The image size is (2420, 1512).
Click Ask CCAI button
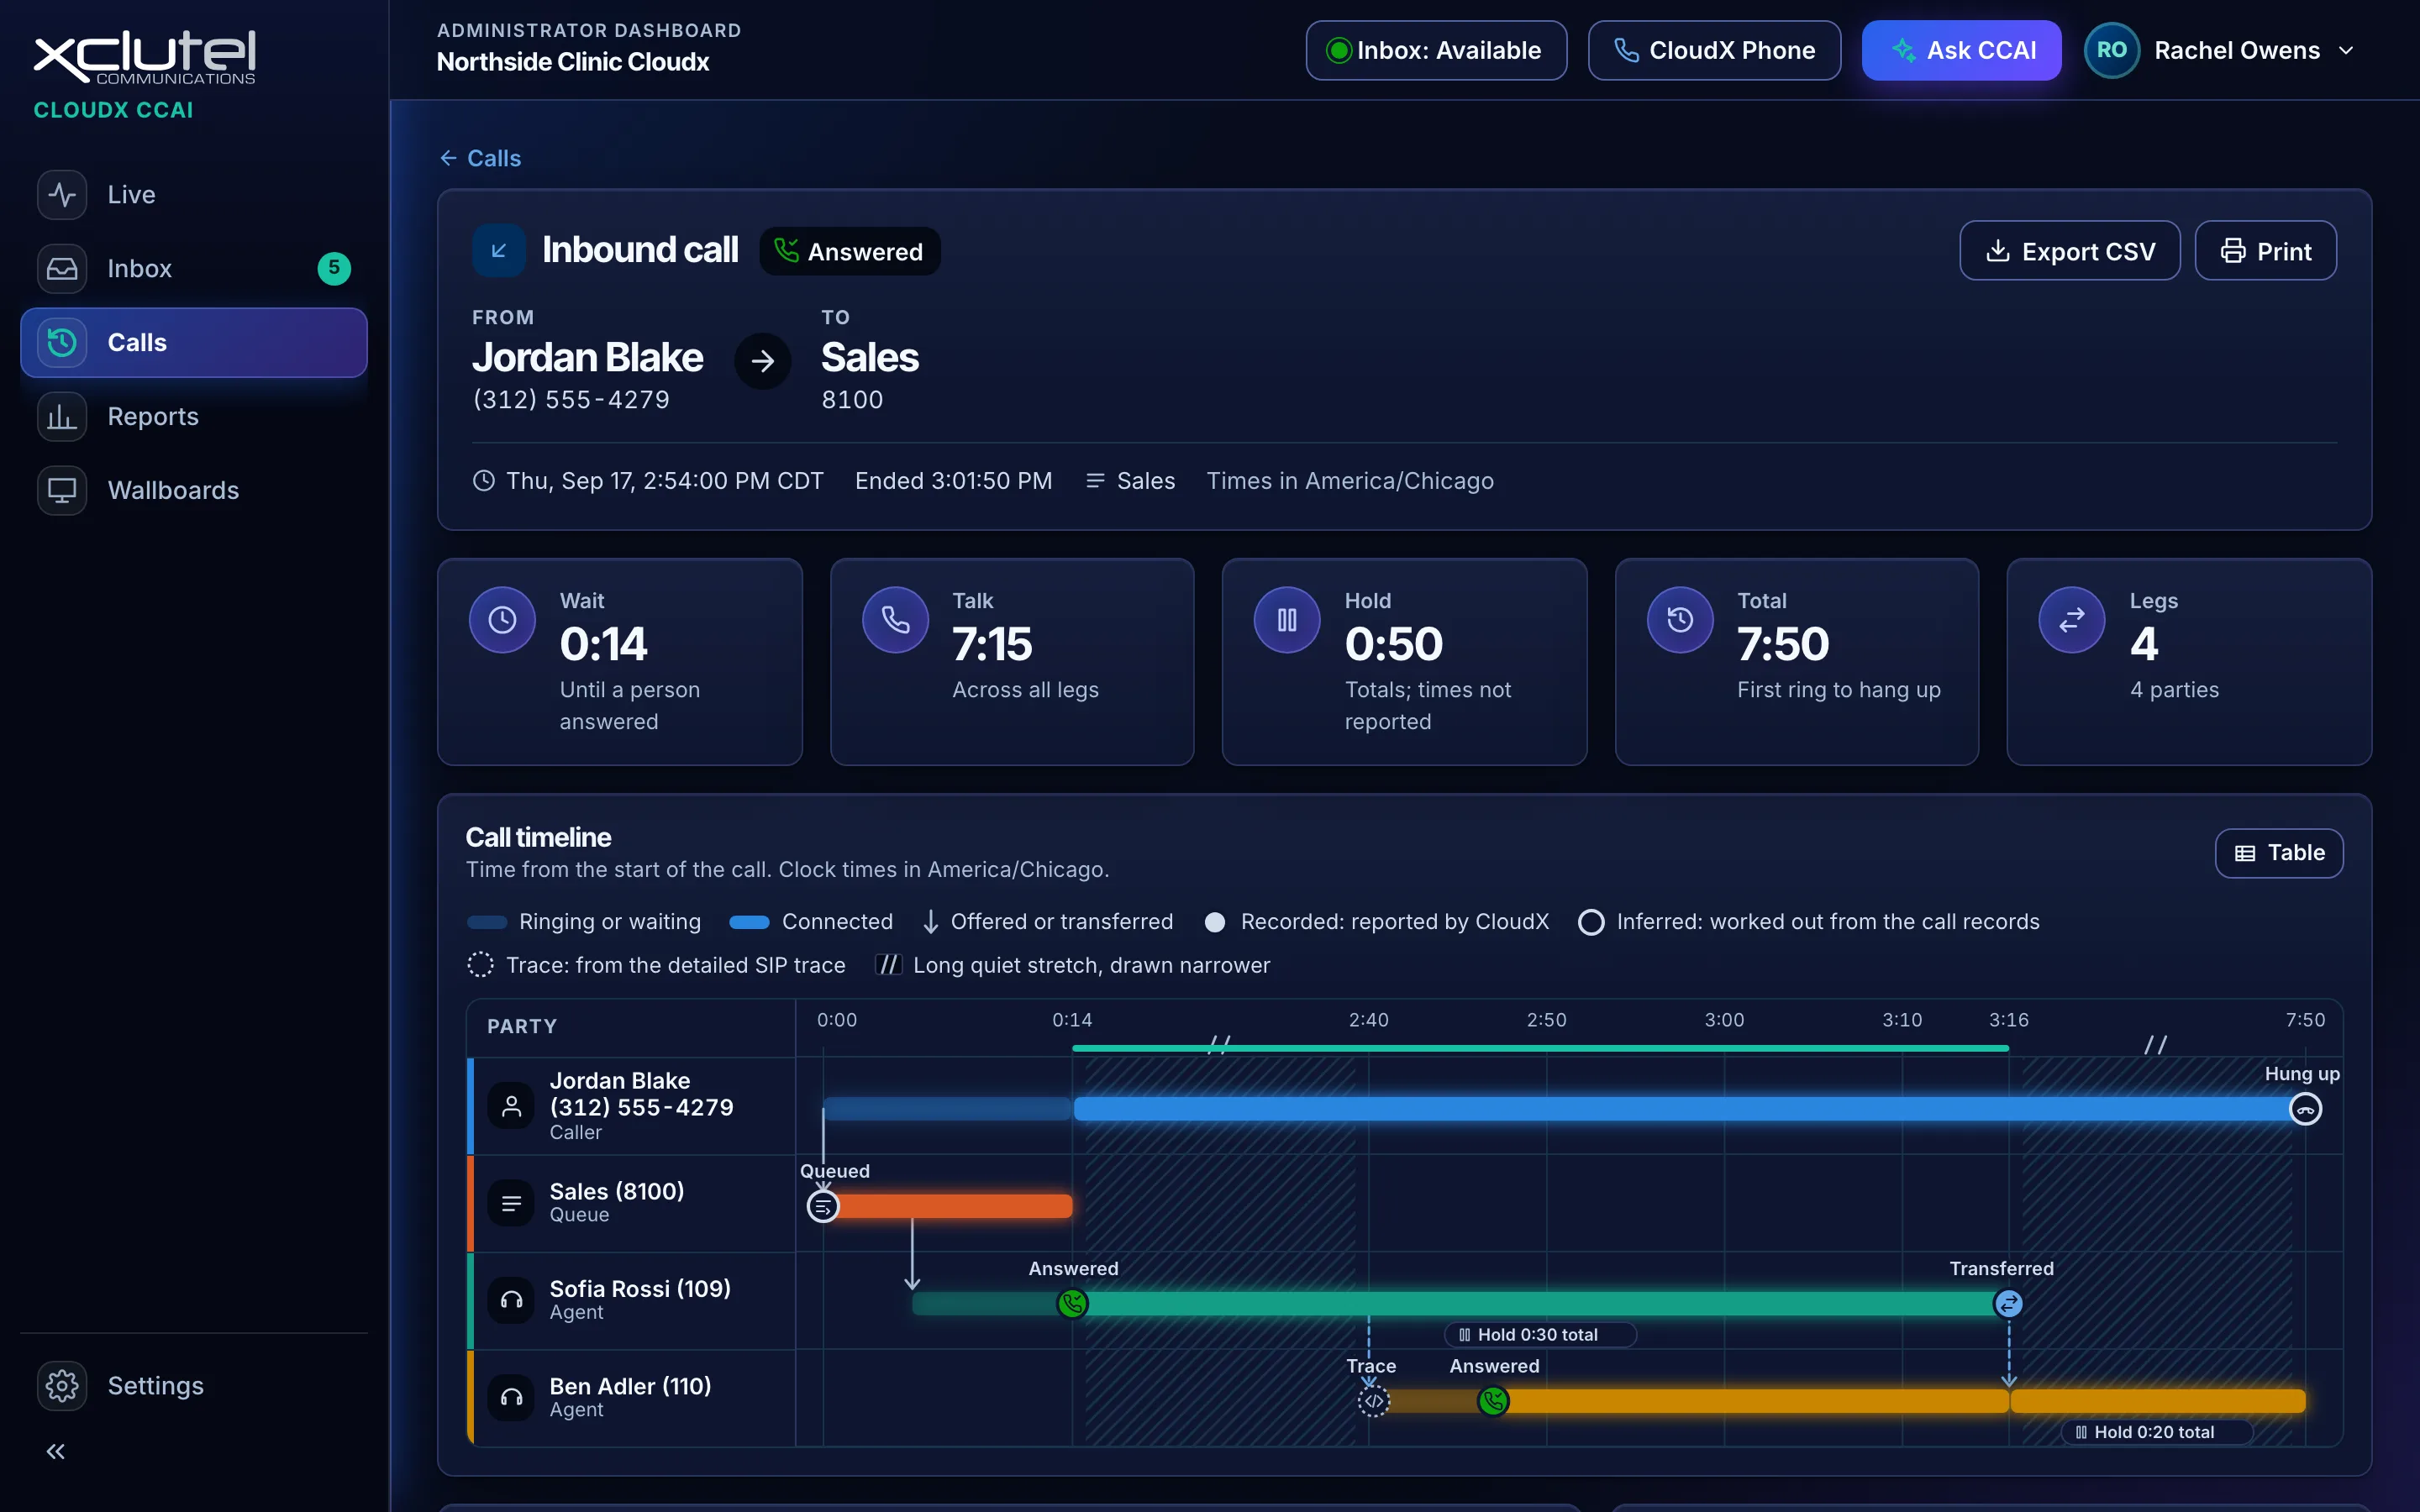(x=1961, y=50)
